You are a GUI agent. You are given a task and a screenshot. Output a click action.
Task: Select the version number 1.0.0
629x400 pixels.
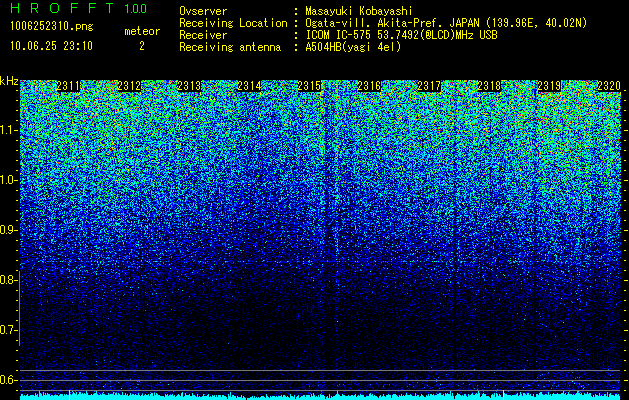[x=135, y=9]
